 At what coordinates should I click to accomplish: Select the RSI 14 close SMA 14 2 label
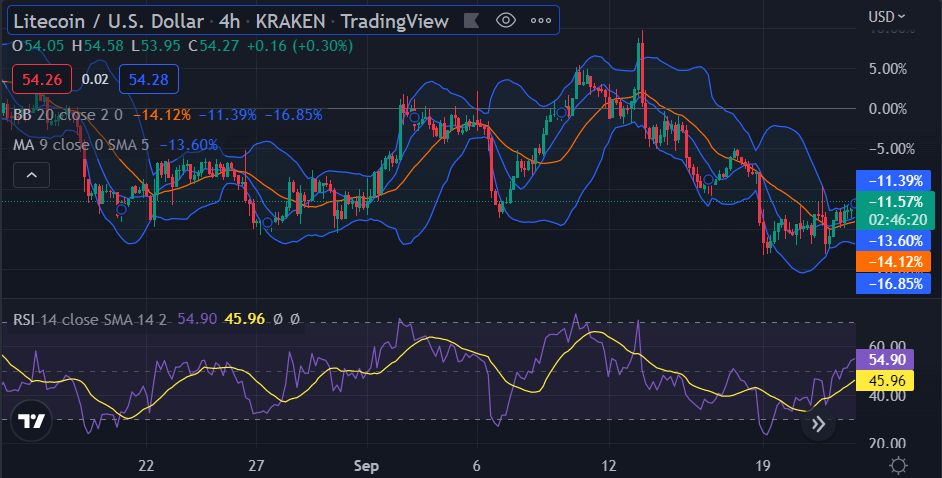90,319
